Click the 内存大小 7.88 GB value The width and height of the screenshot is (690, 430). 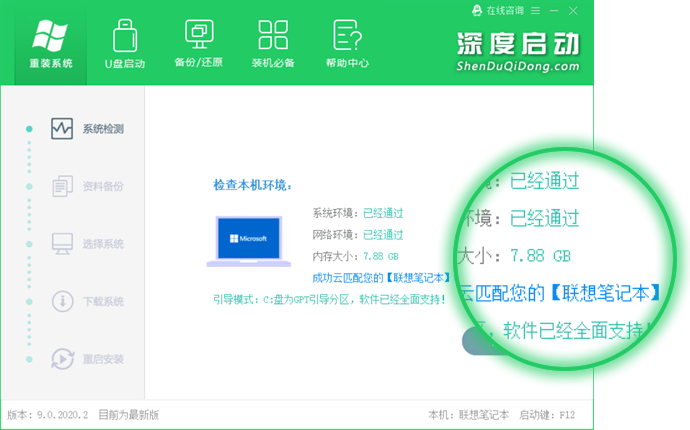(381, 256)
